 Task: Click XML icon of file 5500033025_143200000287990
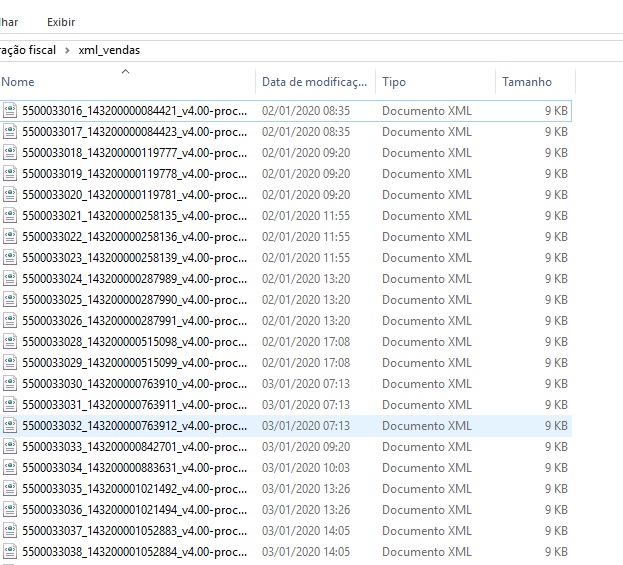[x=10, y=300]
